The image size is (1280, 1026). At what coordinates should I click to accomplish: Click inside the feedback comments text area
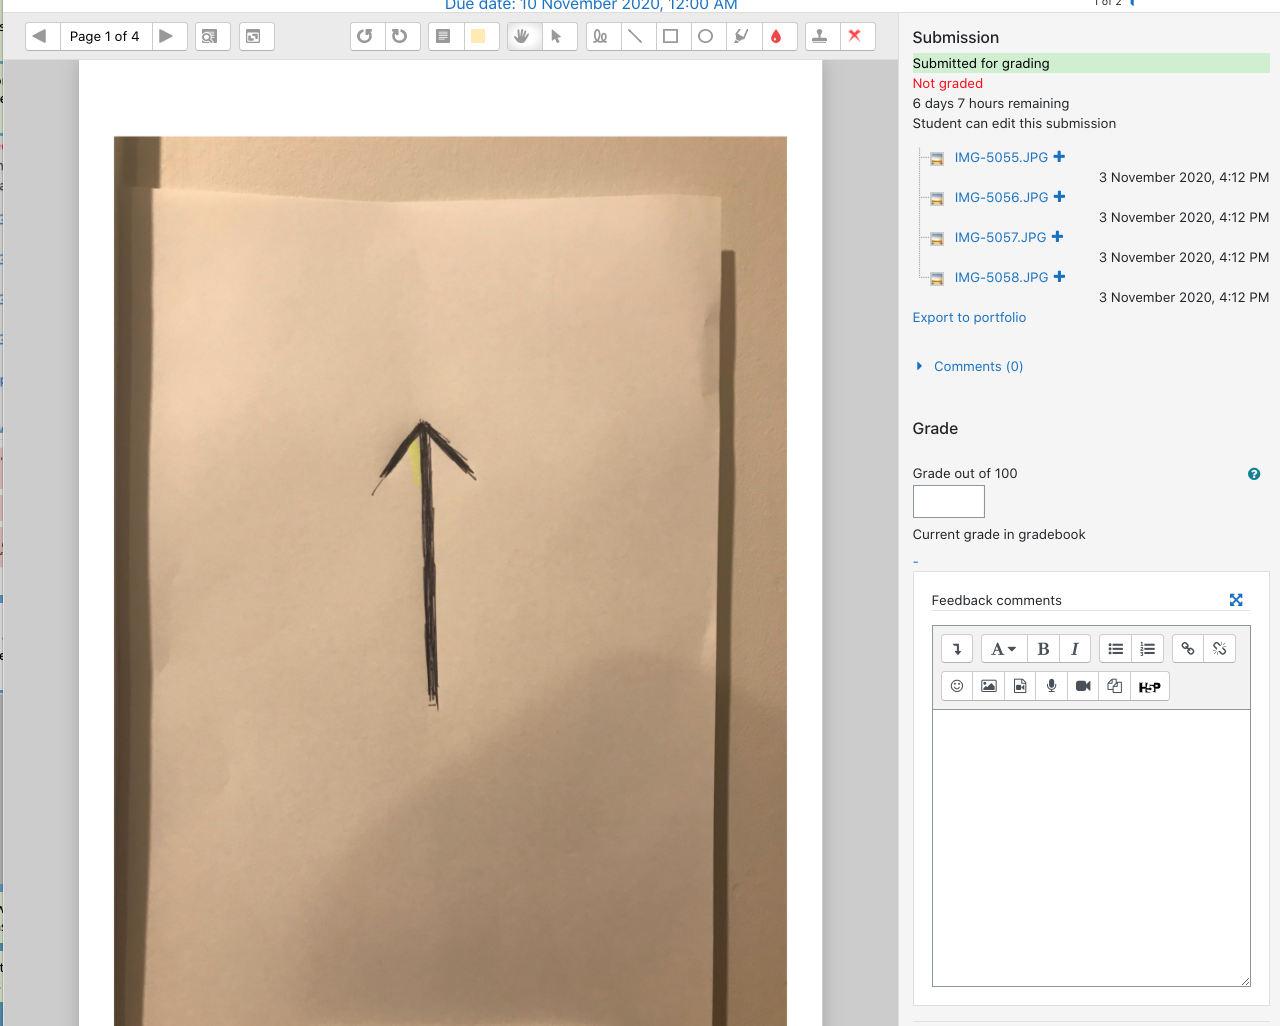coord(1091,848)
